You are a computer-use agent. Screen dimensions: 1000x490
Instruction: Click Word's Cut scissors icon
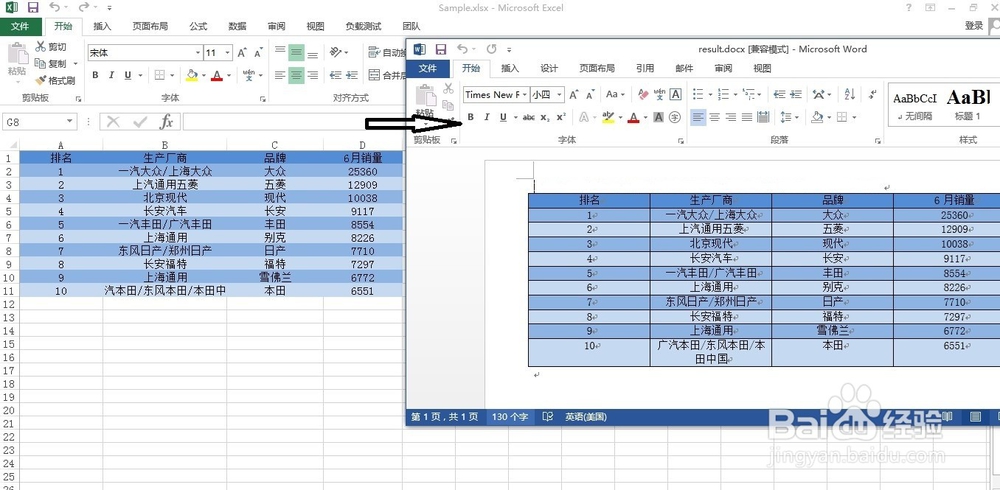coord(448,89)
